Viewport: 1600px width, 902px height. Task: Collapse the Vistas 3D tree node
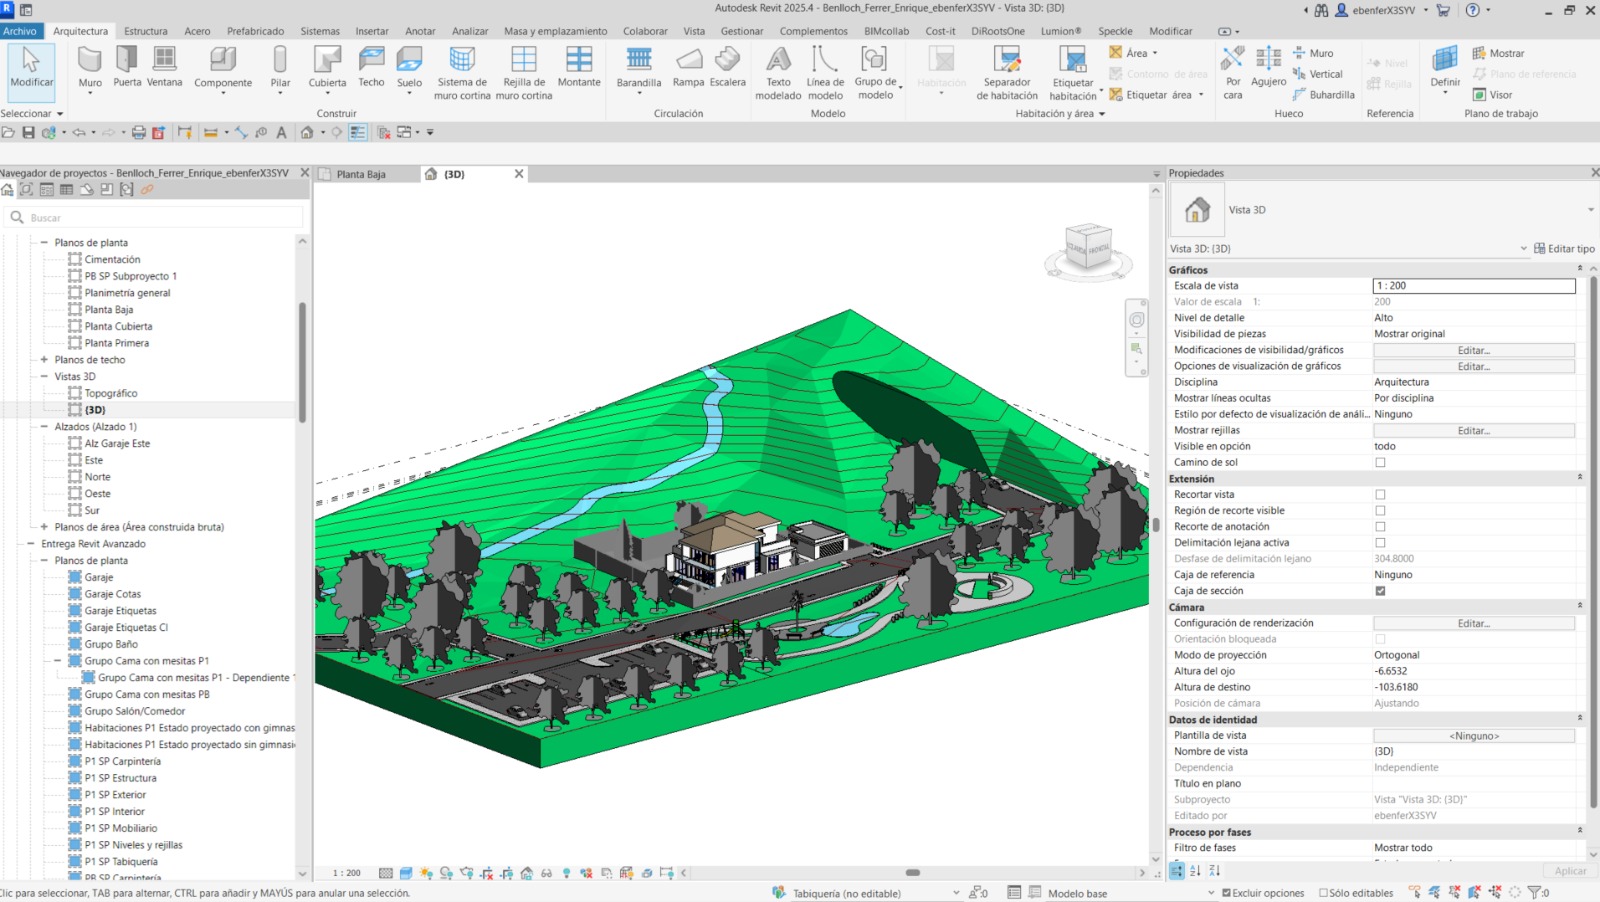pos(44,377)
